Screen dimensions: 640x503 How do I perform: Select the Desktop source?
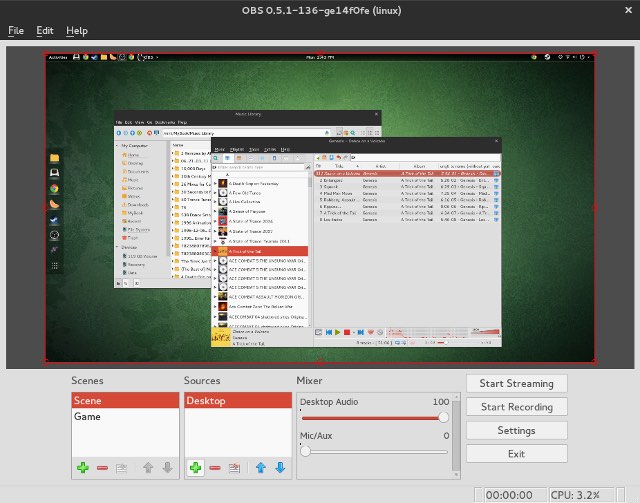click(x=238, y=401)
